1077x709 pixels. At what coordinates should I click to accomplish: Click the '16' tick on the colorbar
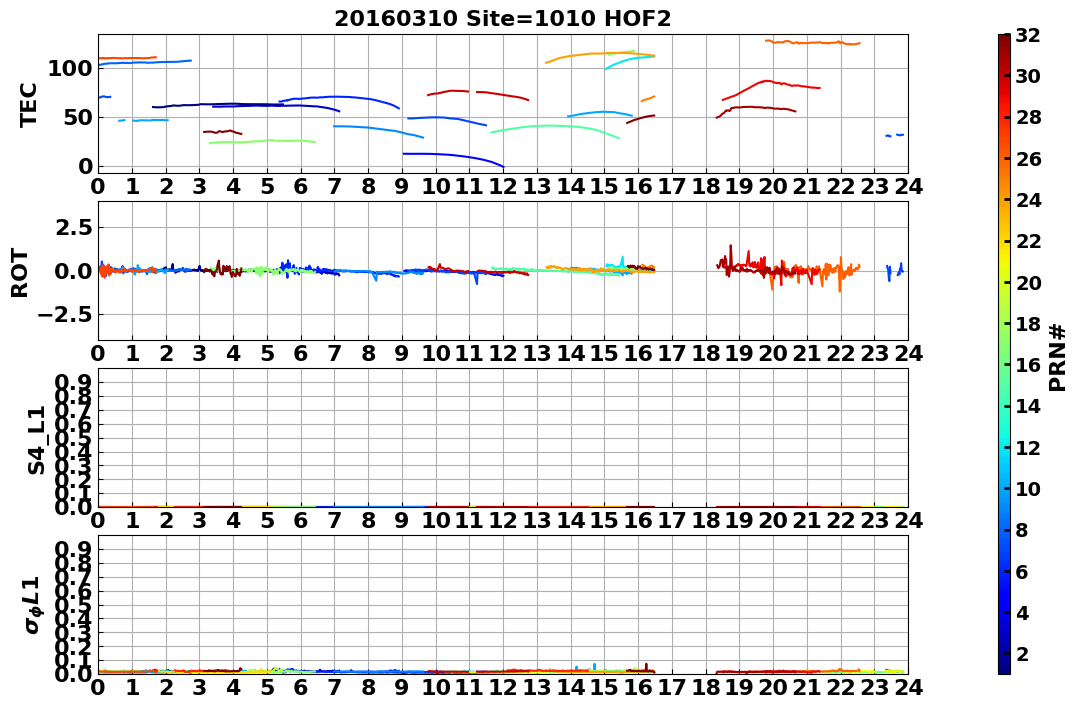click(x=1028, y=365)
